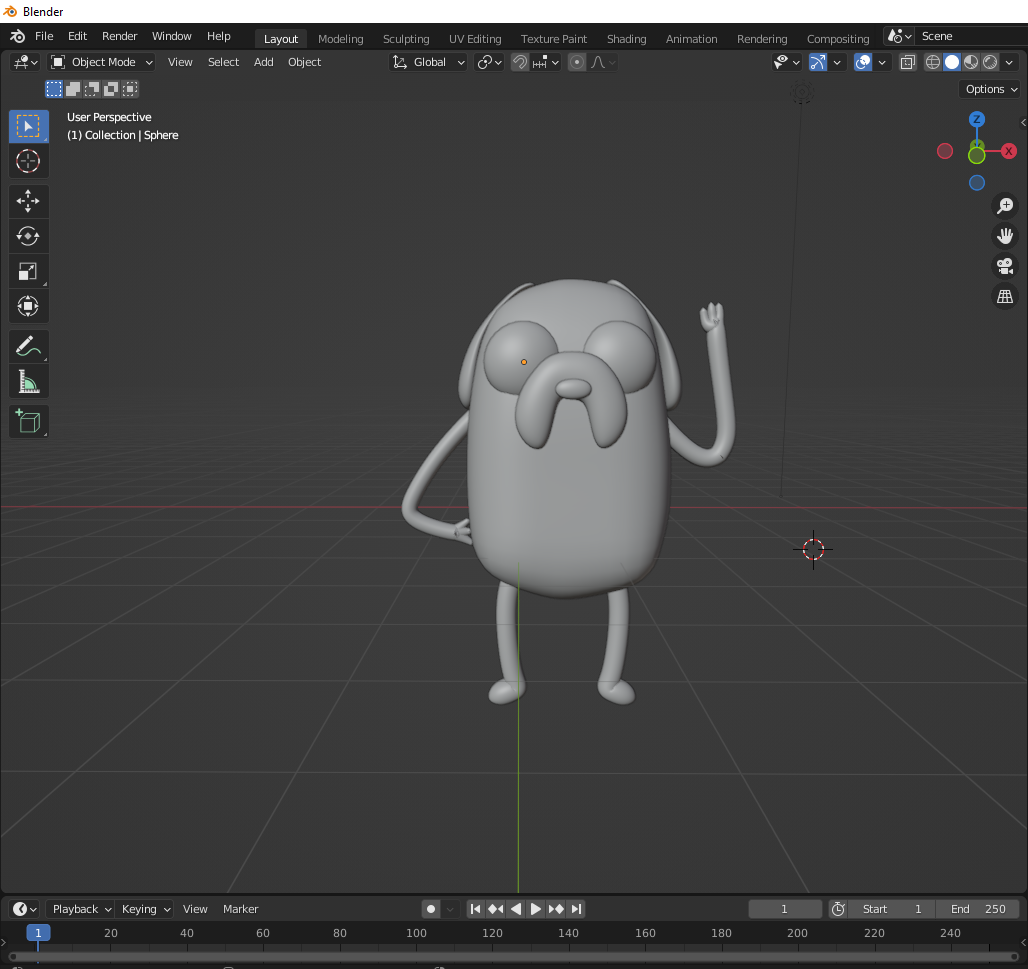Switch to the Sculpting workspace tab
Screen dimensions: 1028x969
point(406,39)
